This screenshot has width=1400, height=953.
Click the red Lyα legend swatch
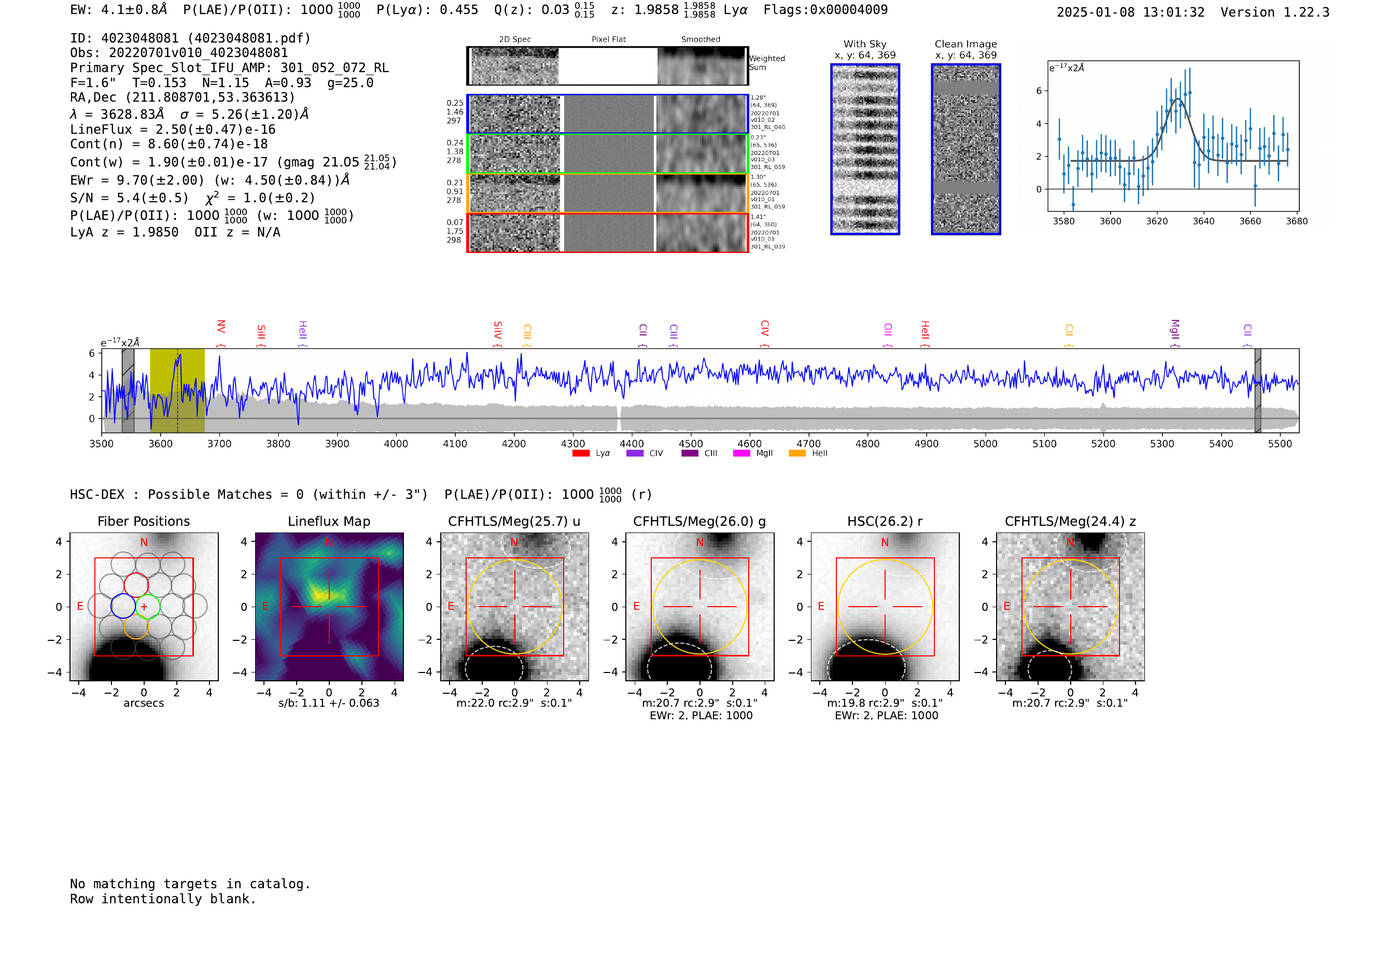(580, 453)
